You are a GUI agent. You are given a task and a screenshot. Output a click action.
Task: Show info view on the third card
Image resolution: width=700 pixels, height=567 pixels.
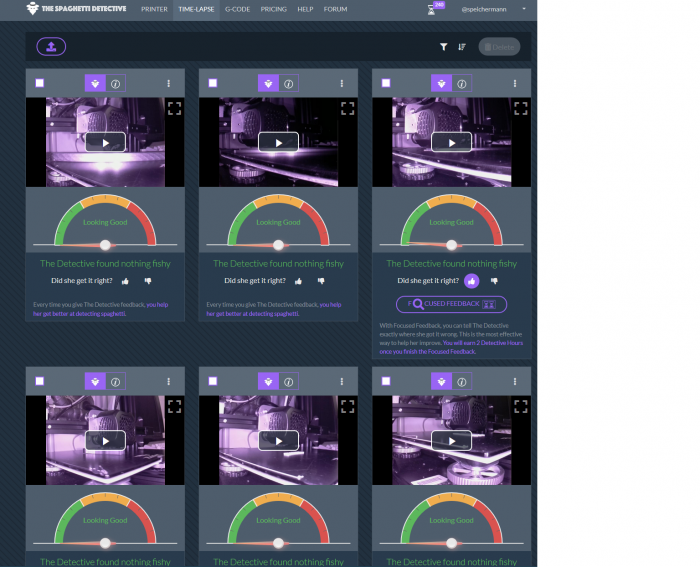tap(461, 83)
